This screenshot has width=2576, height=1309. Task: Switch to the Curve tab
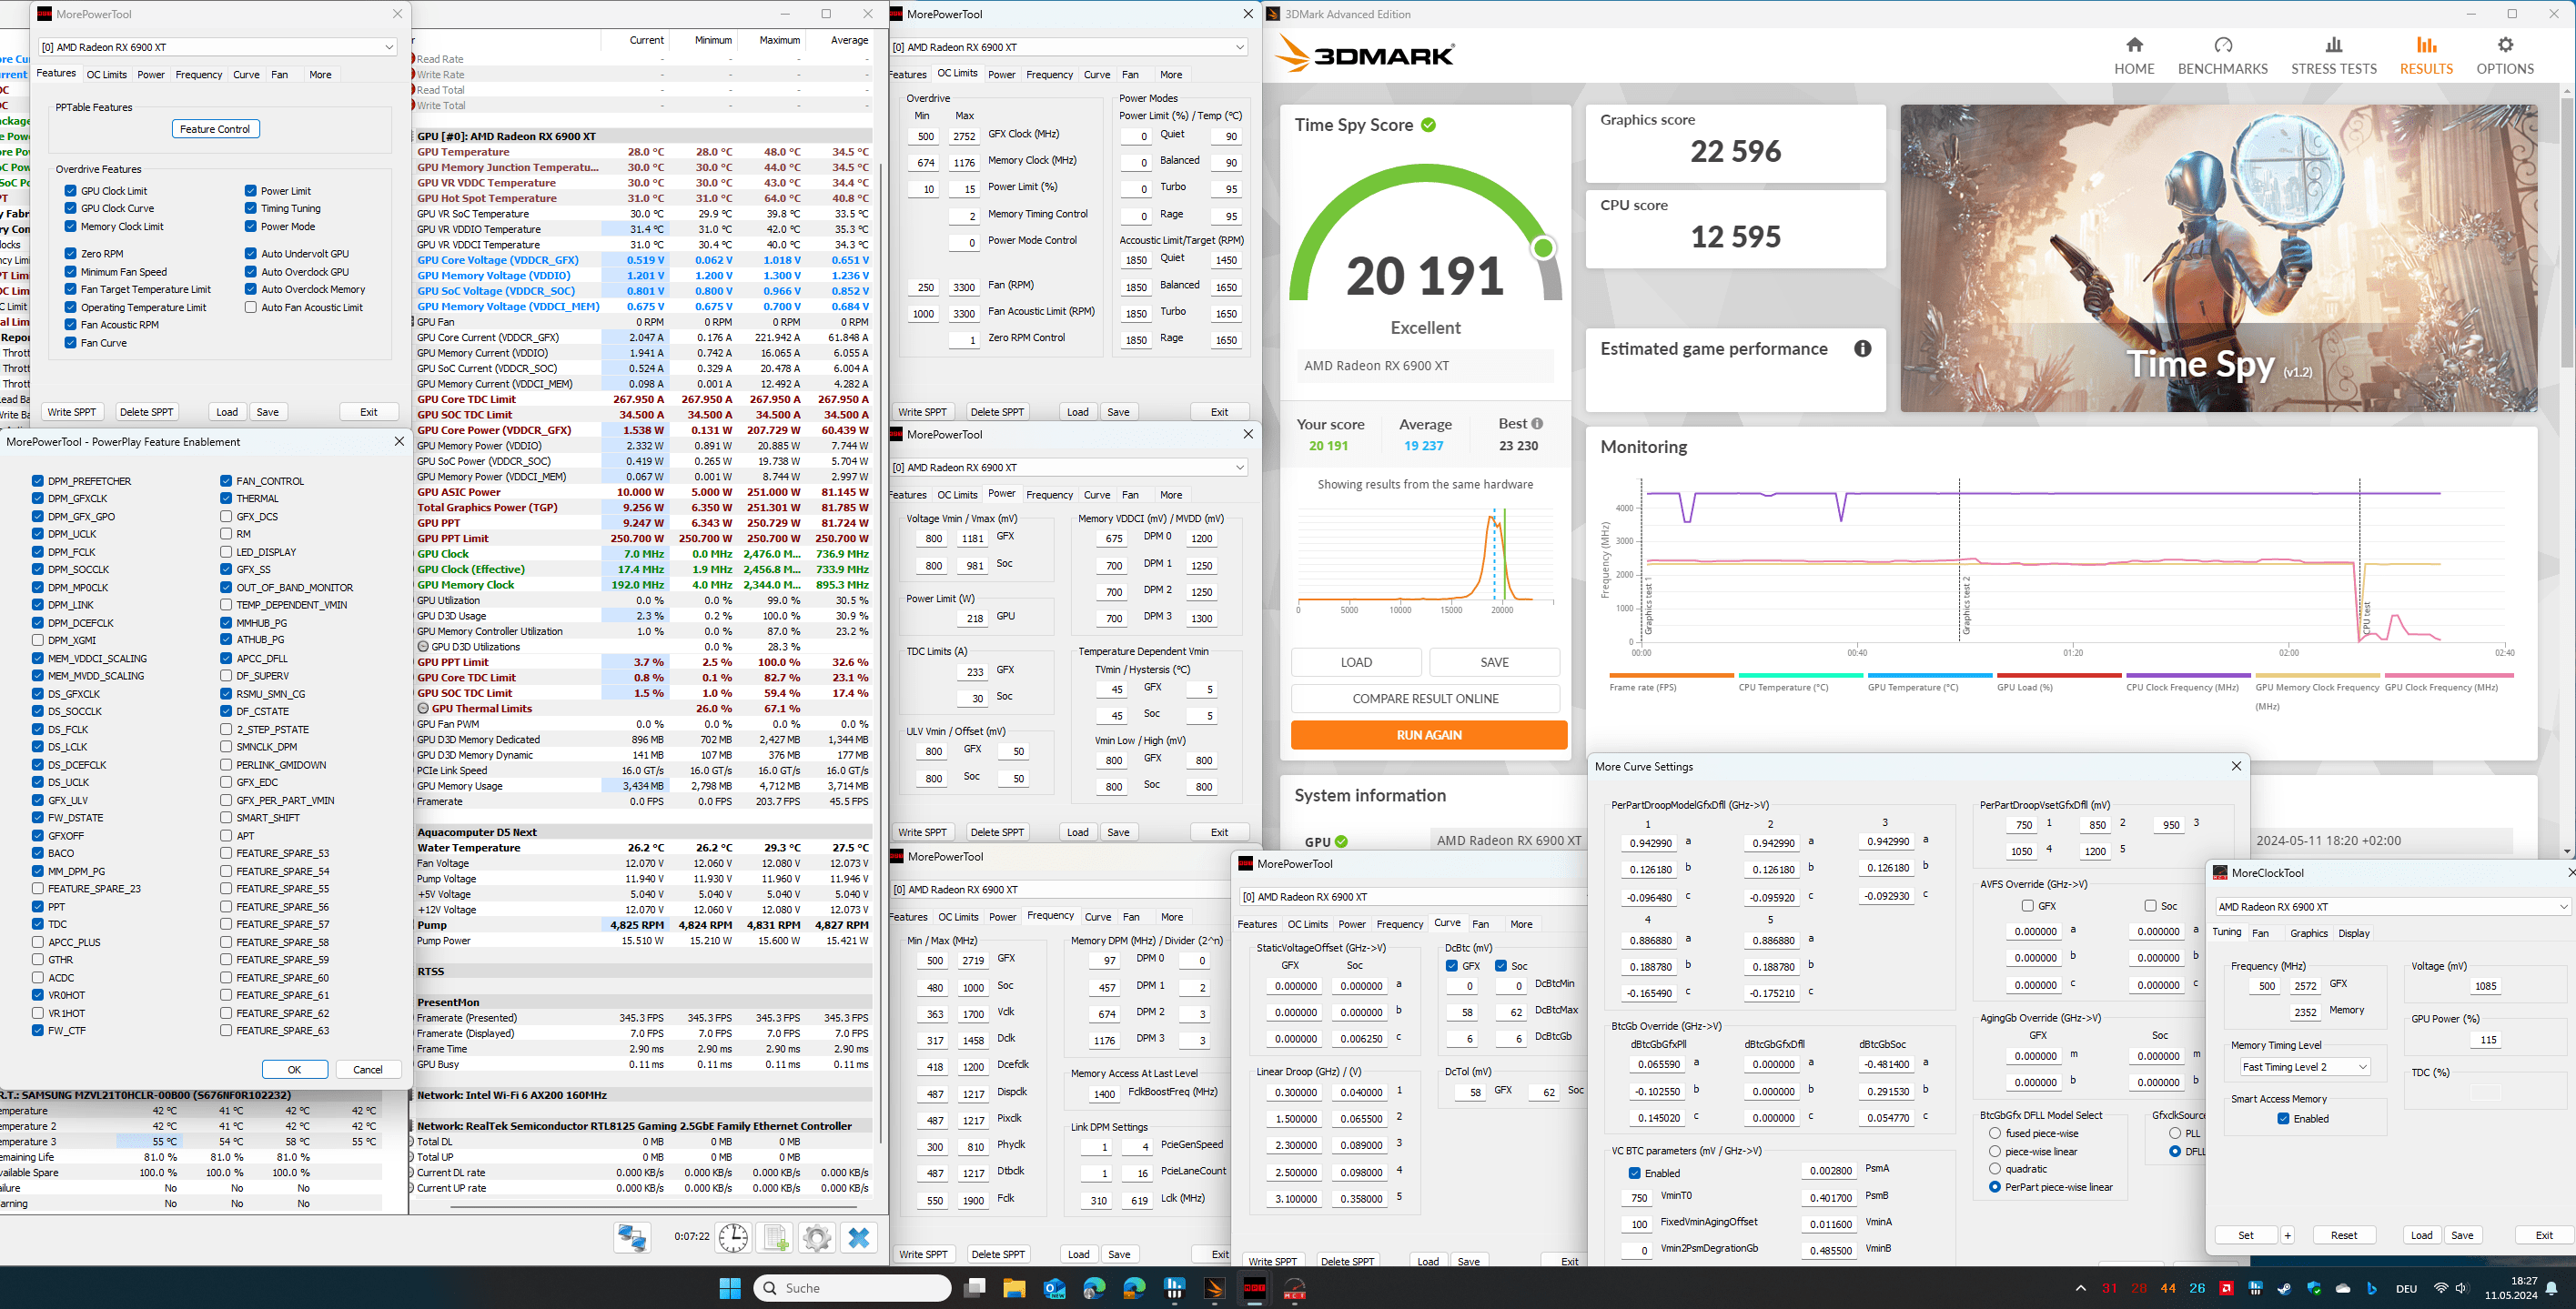[246, 75]
